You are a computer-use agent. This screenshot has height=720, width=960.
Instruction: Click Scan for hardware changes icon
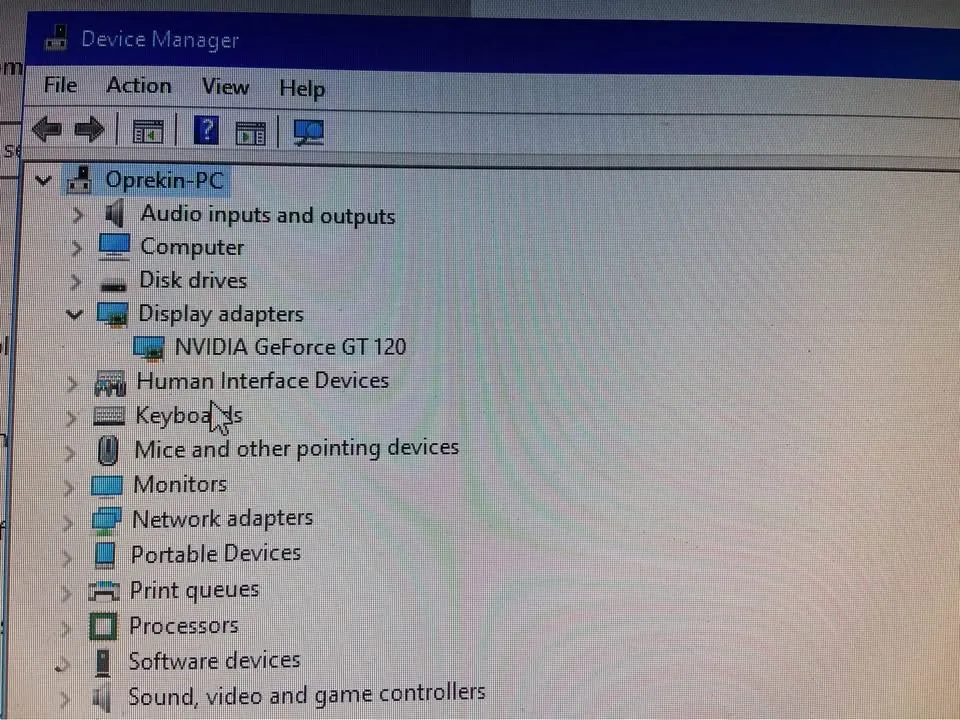point(309,132)
